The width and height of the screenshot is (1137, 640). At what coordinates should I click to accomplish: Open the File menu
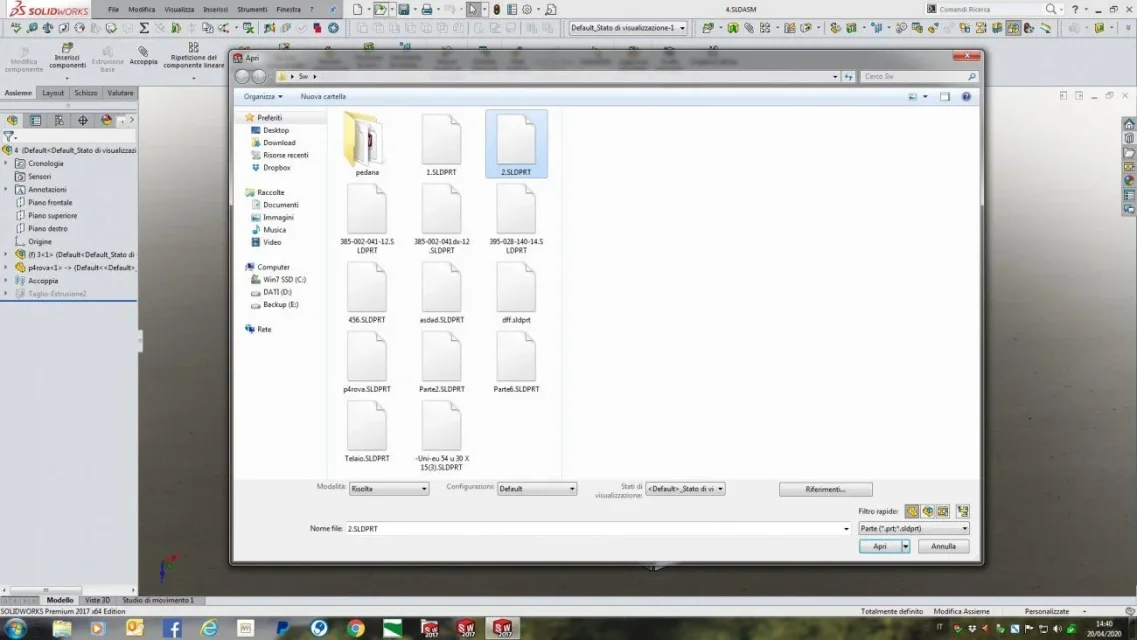point(113,9)
